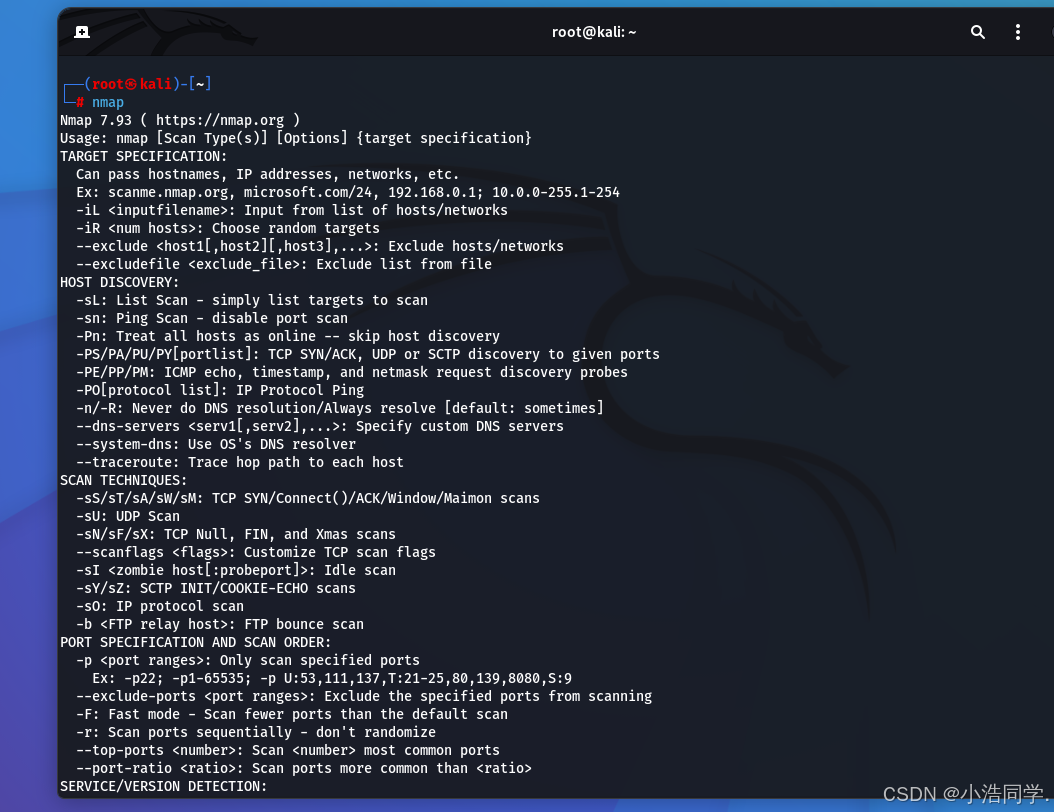Open a new terminal tab icon
The height and width of the screenshot is (812, 1054).
coord(82,32)
